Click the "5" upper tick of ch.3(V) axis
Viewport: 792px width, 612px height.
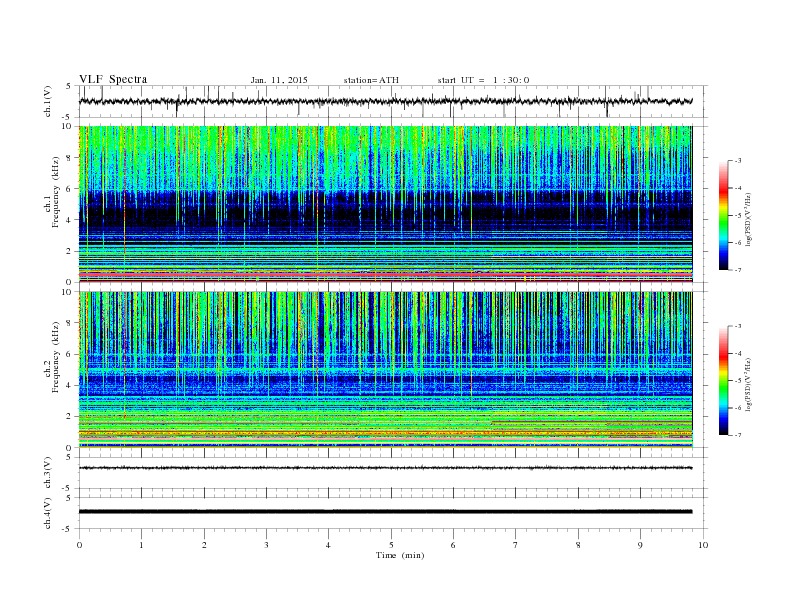(69, 457)
